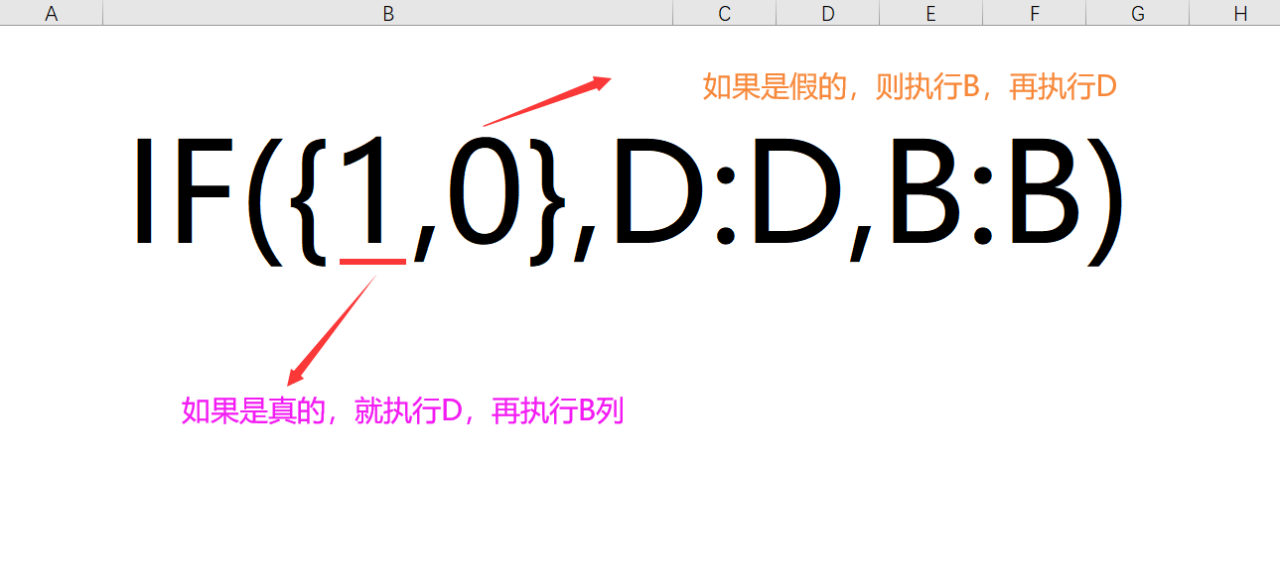Click the magenta text 如果是真的，就执行D，再执行B列
This screenshot has width=1280, height=579.
click(402, 411)
